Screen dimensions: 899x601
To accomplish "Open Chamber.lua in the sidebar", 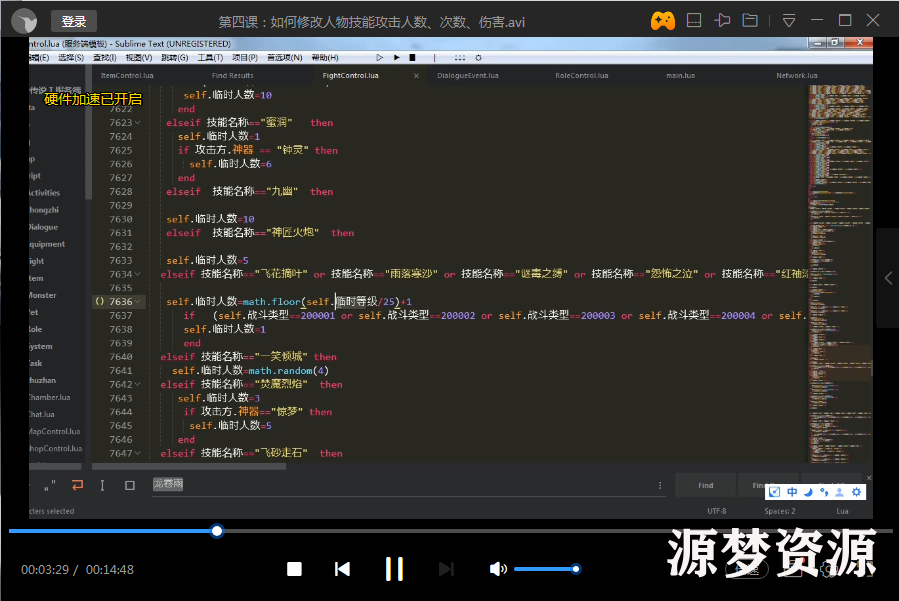I will pyautogui.click(x=50, y=397).
